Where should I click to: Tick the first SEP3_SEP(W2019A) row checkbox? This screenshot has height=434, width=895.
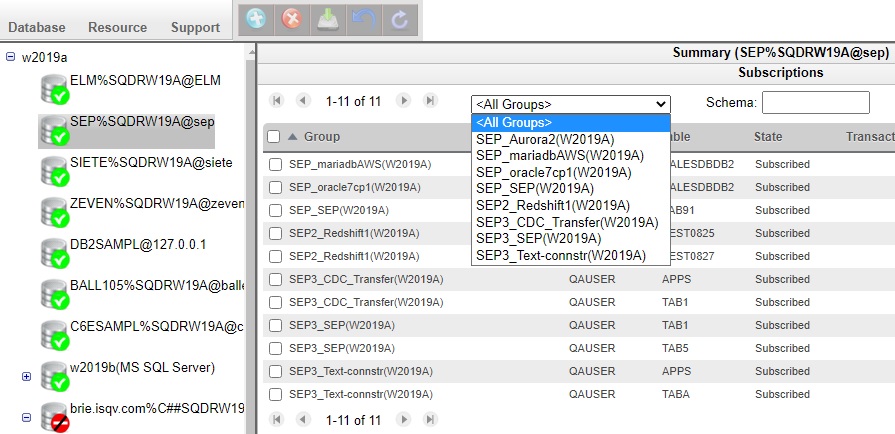point(276,326)
